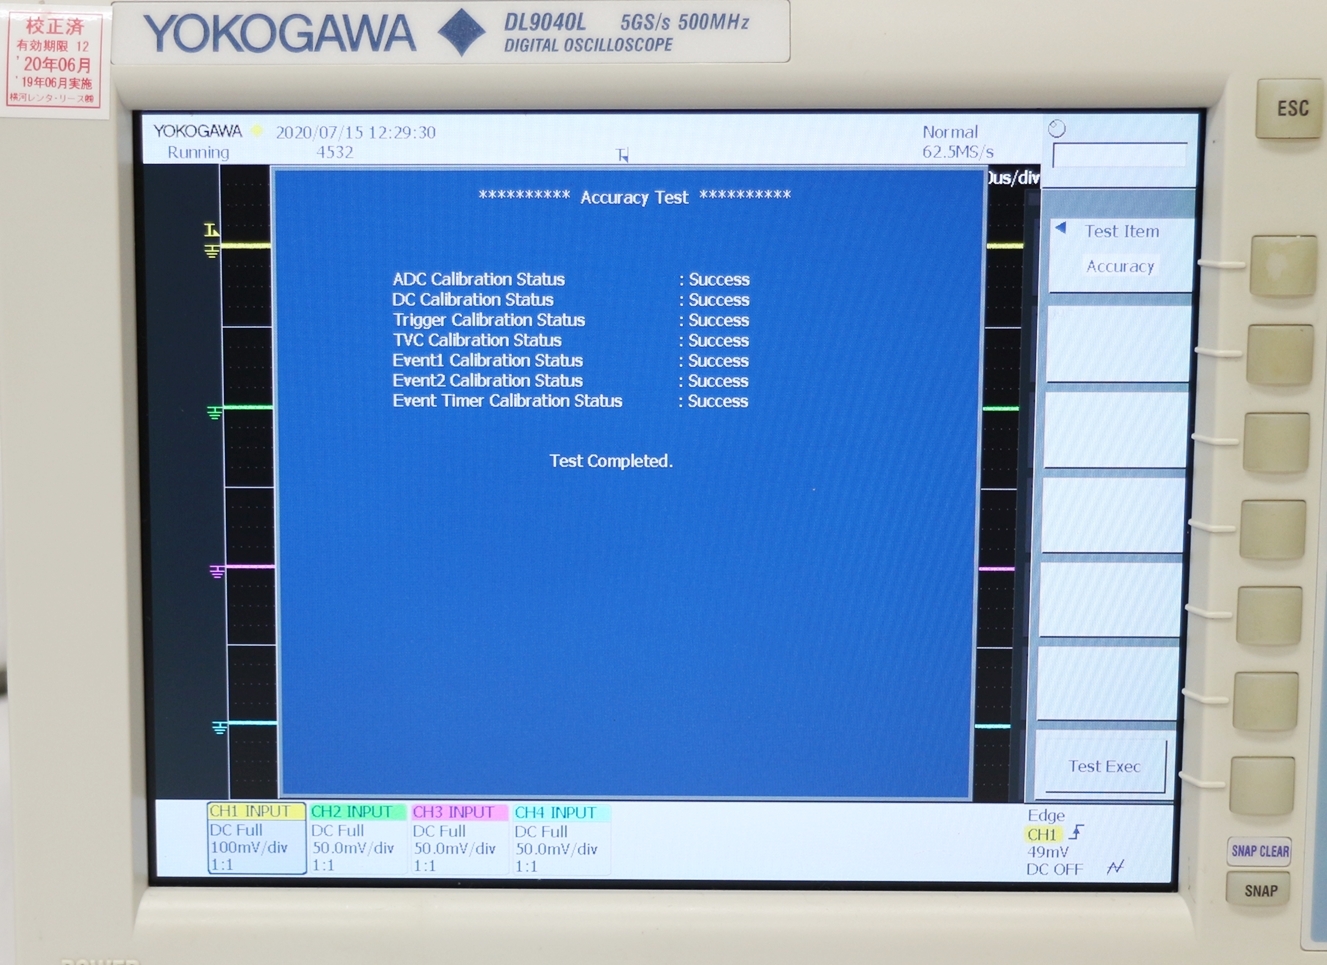Image resolution: width=1327 pixels, height=965 pixels.
Task: Click the Test Completed message
Action: coord(611,461)
